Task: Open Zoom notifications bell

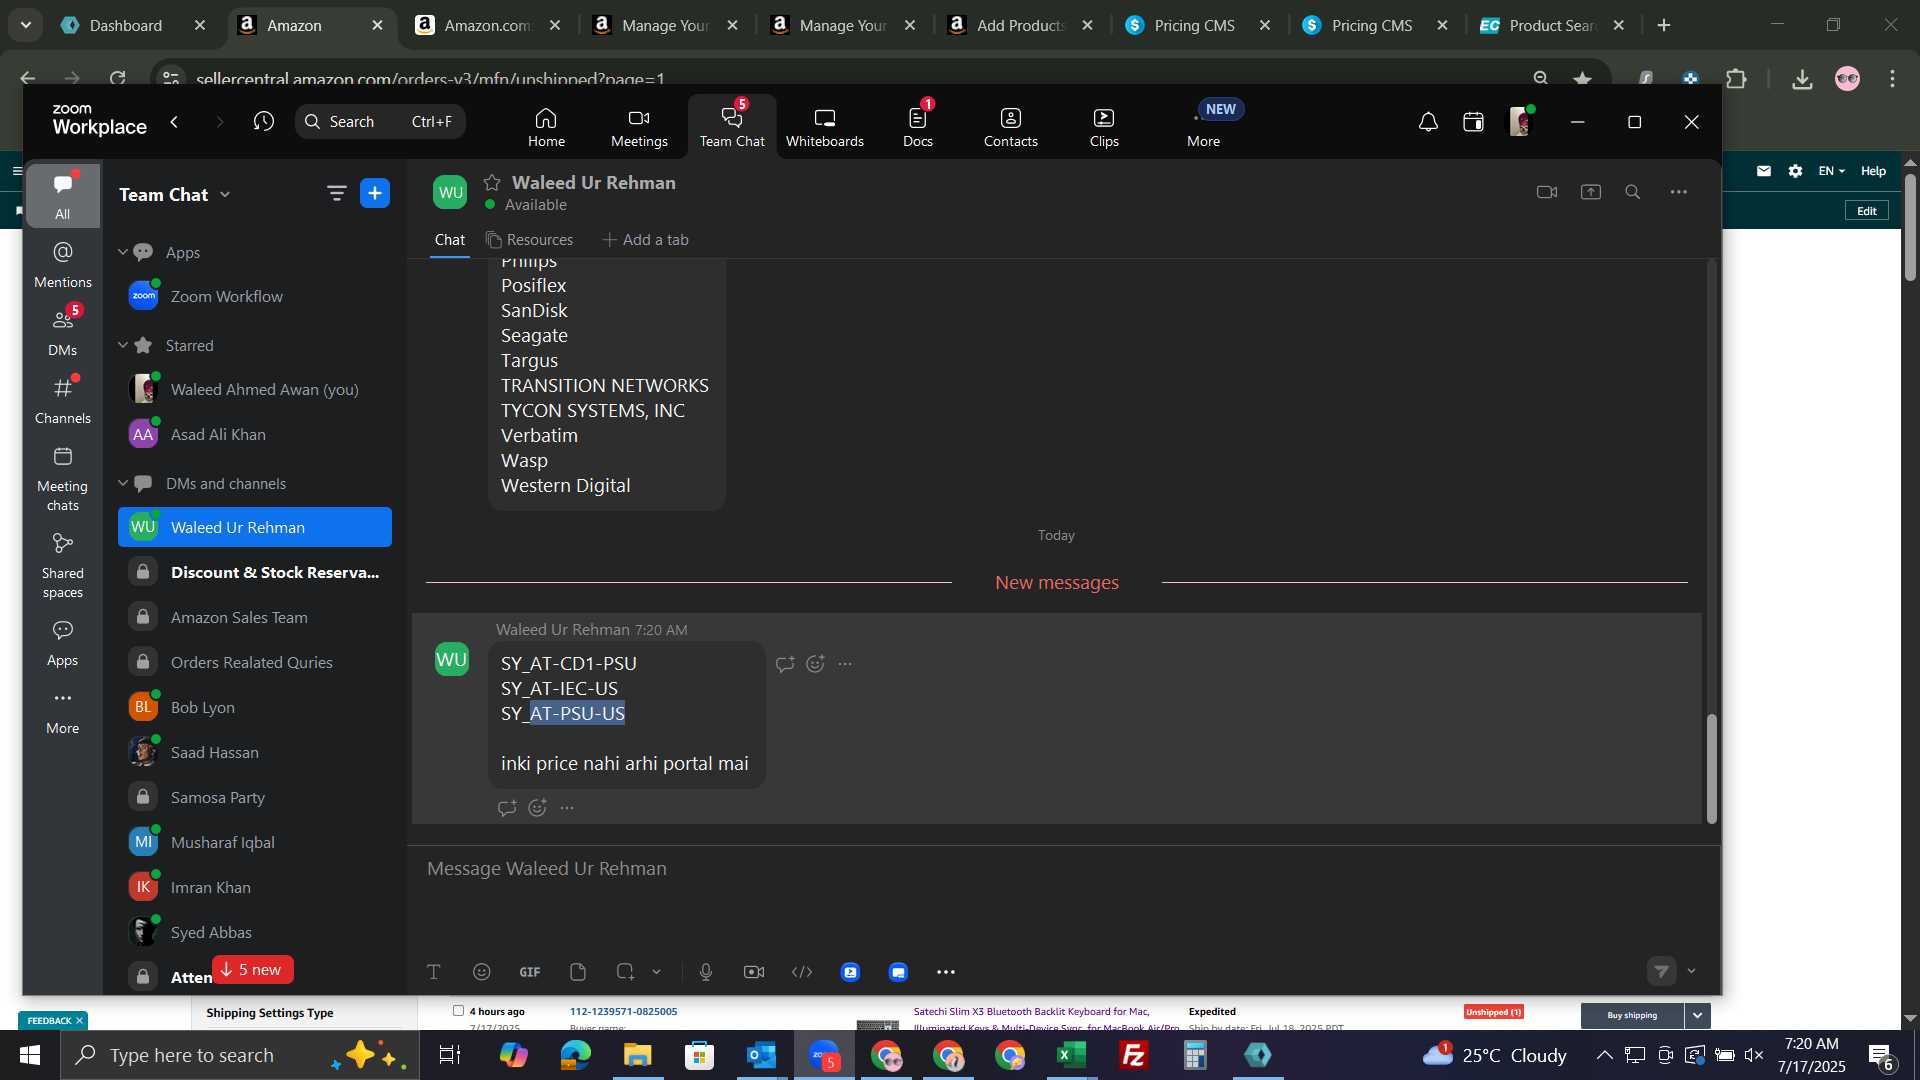Action: 1428,122
